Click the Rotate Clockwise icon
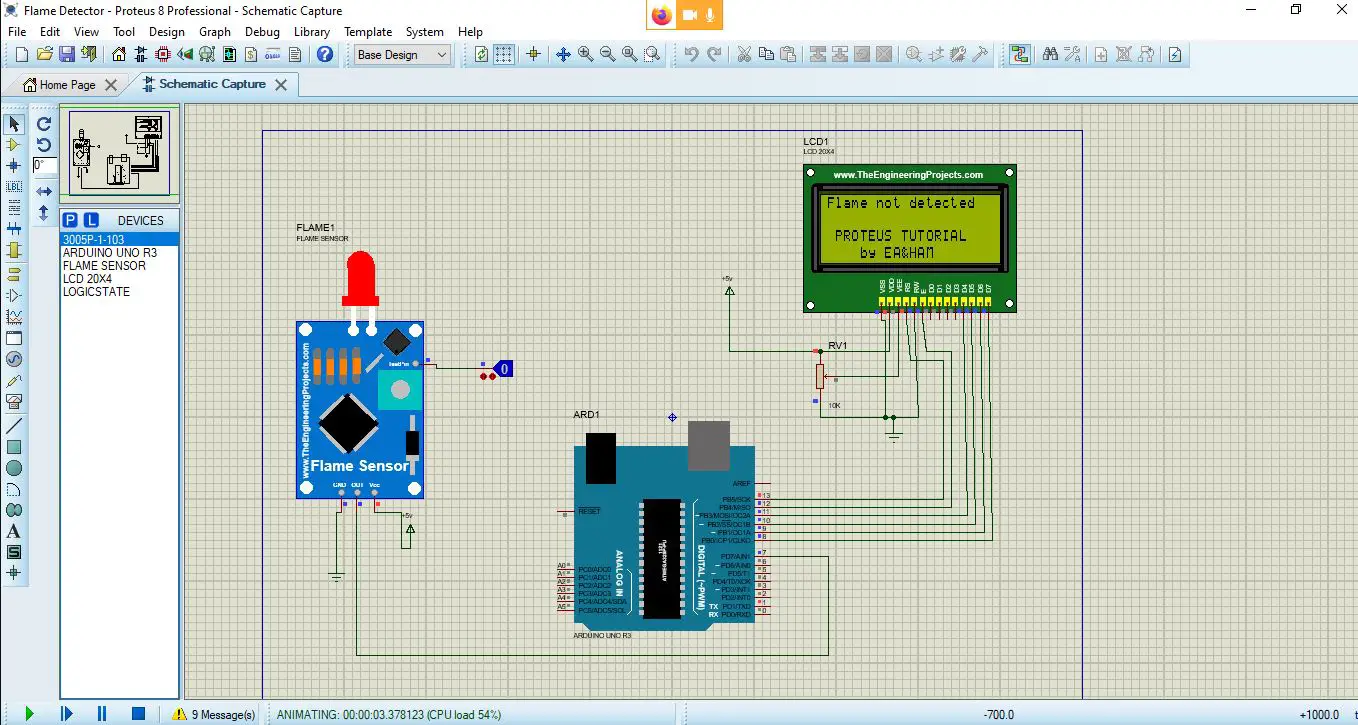The height and width of the screenshot is (725, 1358). pos(44,124)
